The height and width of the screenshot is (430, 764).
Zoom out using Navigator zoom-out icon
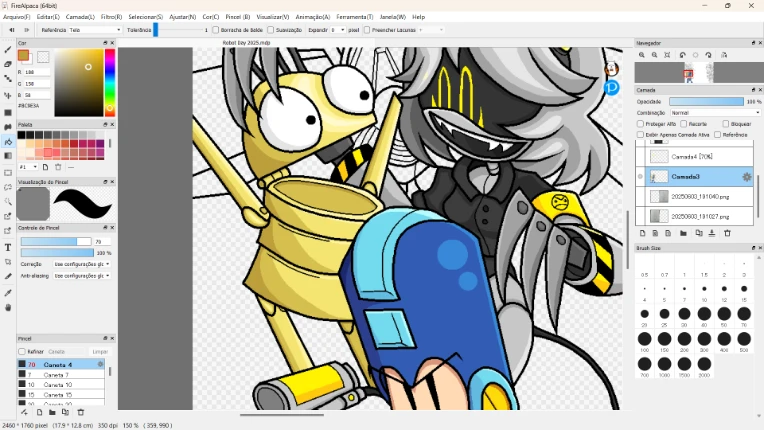click(654, 55)
